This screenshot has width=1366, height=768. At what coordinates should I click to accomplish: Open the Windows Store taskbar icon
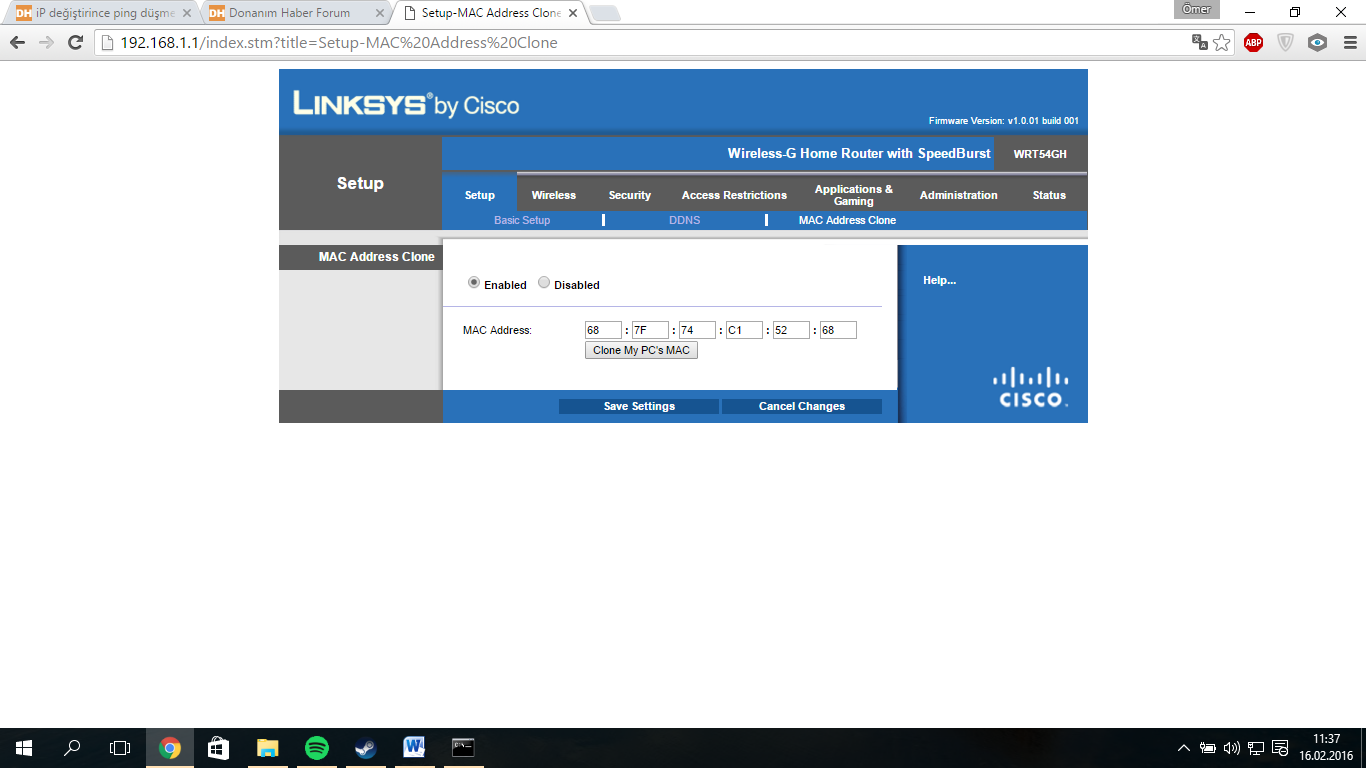pos(218,748)
